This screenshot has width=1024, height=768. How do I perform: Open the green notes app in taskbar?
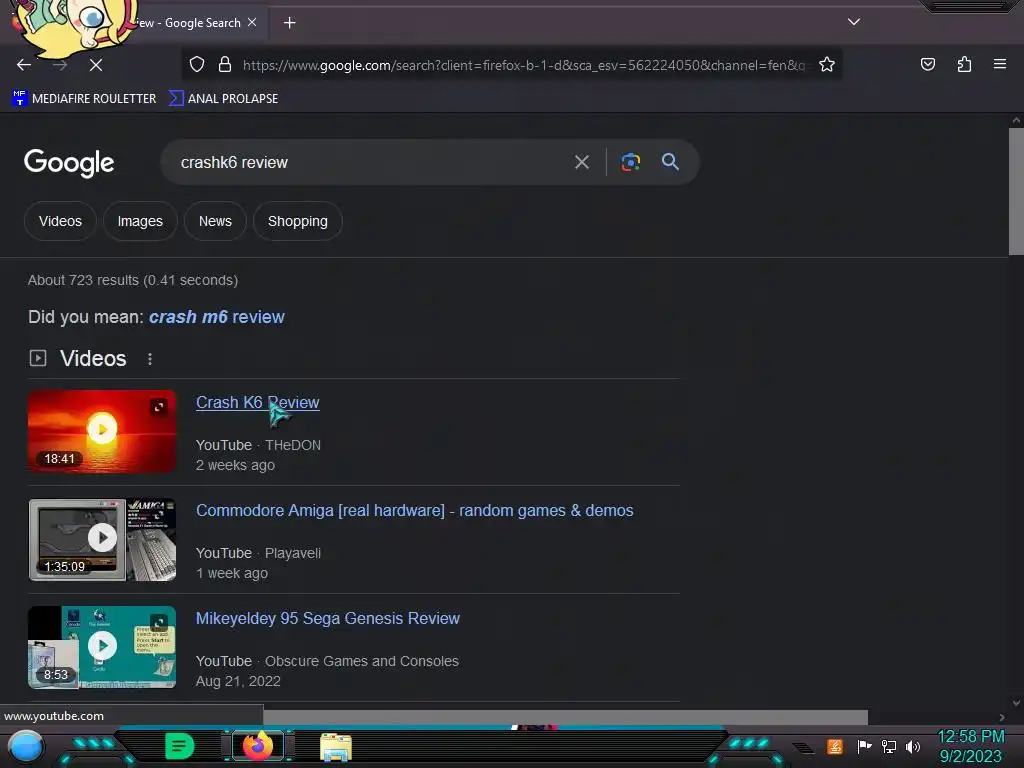click(x=180, y=746)
